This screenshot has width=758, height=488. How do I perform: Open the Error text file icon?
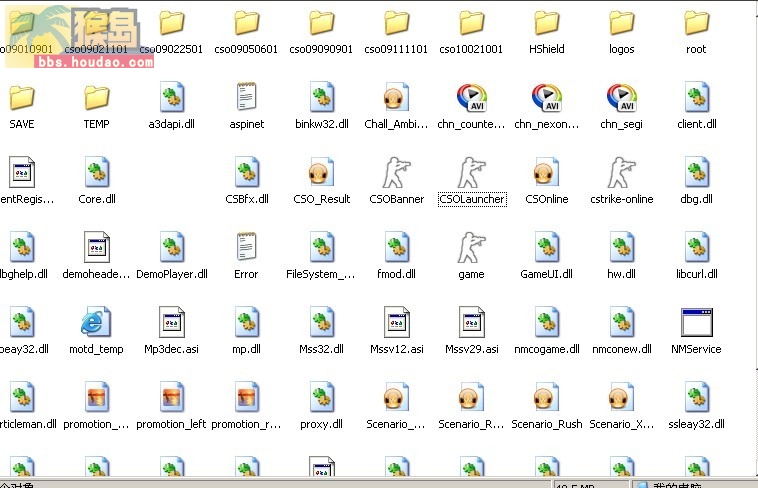pyautogui.click(x=247, y=247)
